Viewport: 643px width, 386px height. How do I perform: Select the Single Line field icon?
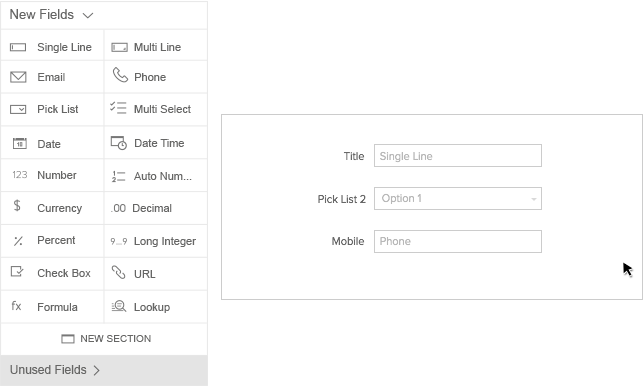18,48
